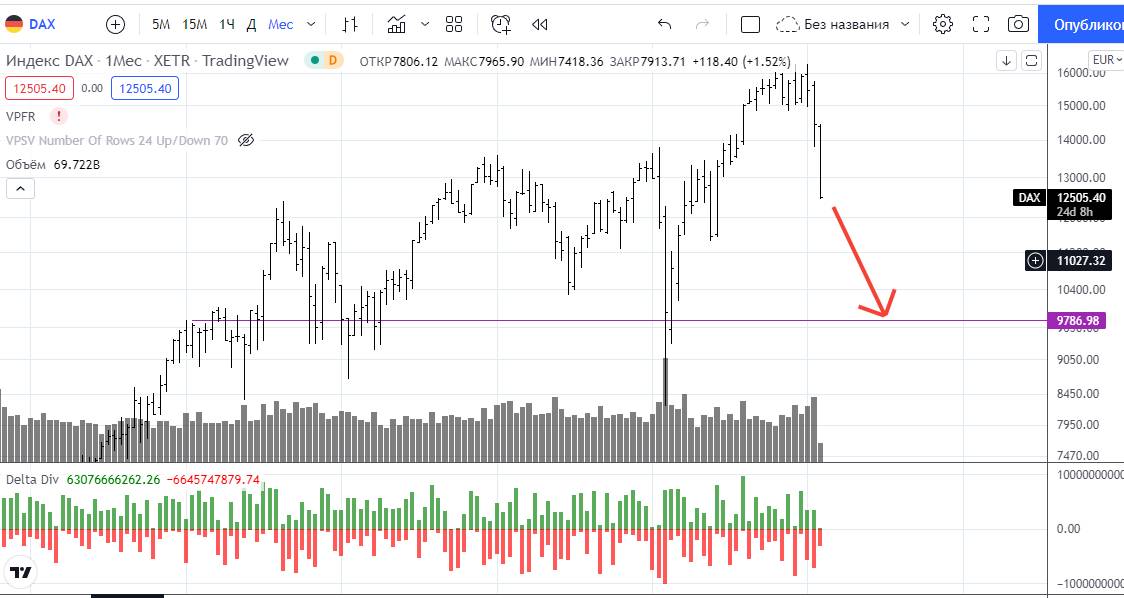Screen dimensions: 1124x598
Task: Collapse the indicator legend with chevron button
Action: [x=20, y=189]
